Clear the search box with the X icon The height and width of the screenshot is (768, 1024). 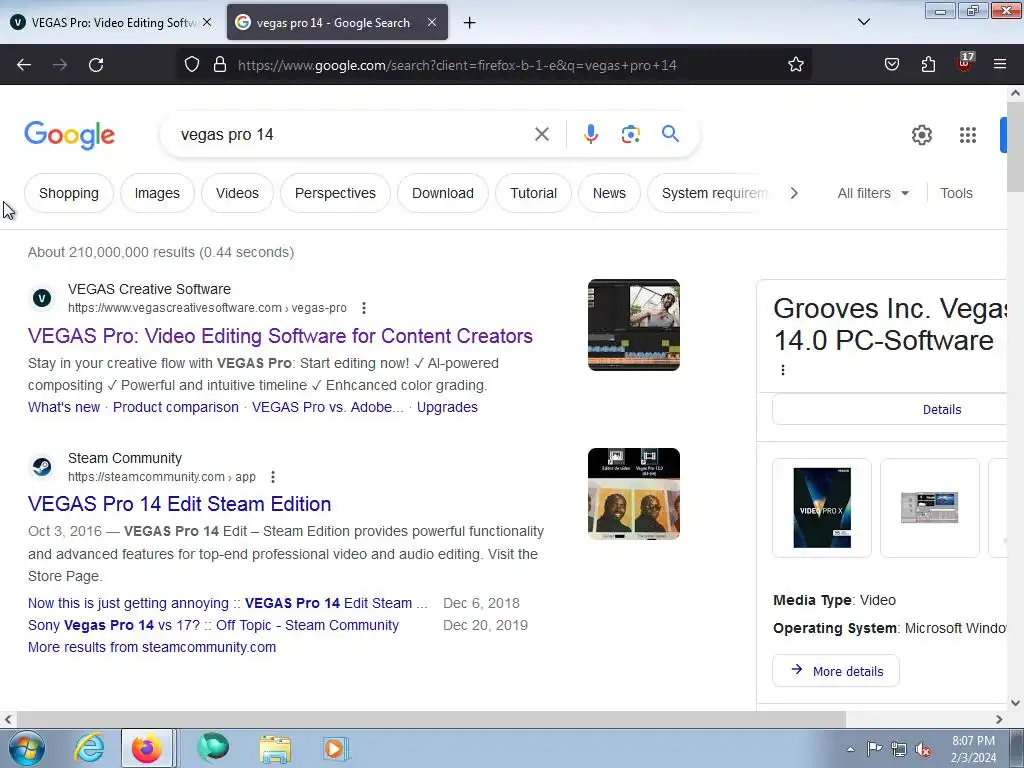point(541,135)
